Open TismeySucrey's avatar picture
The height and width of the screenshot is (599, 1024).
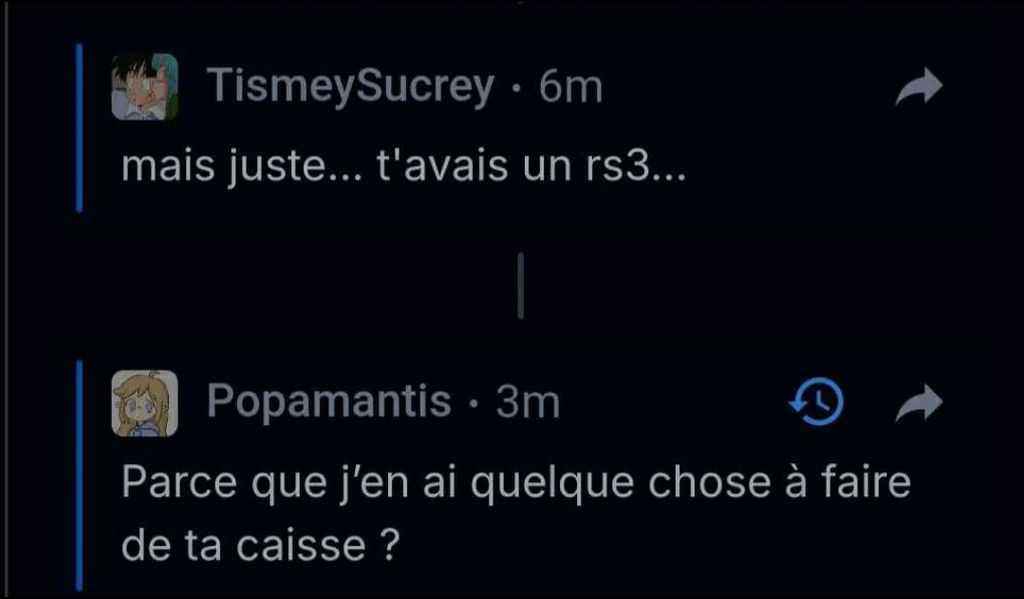144,87
